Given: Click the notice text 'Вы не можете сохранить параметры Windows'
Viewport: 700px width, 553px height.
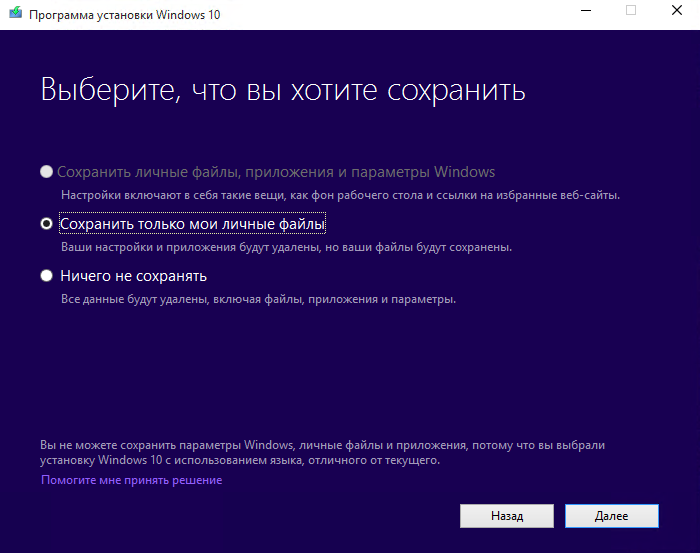Looking at the screenshot, I should [323, 443].
